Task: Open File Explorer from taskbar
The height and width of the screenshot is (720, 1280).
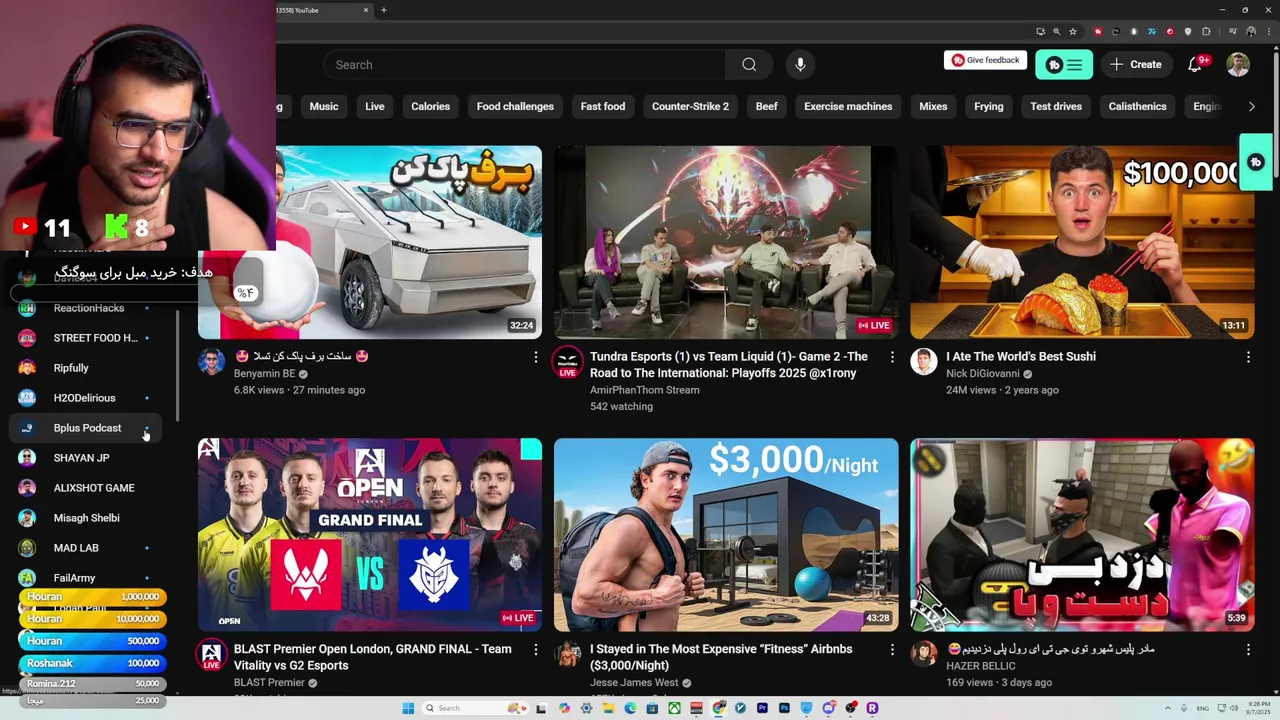Action: (608, 708)
